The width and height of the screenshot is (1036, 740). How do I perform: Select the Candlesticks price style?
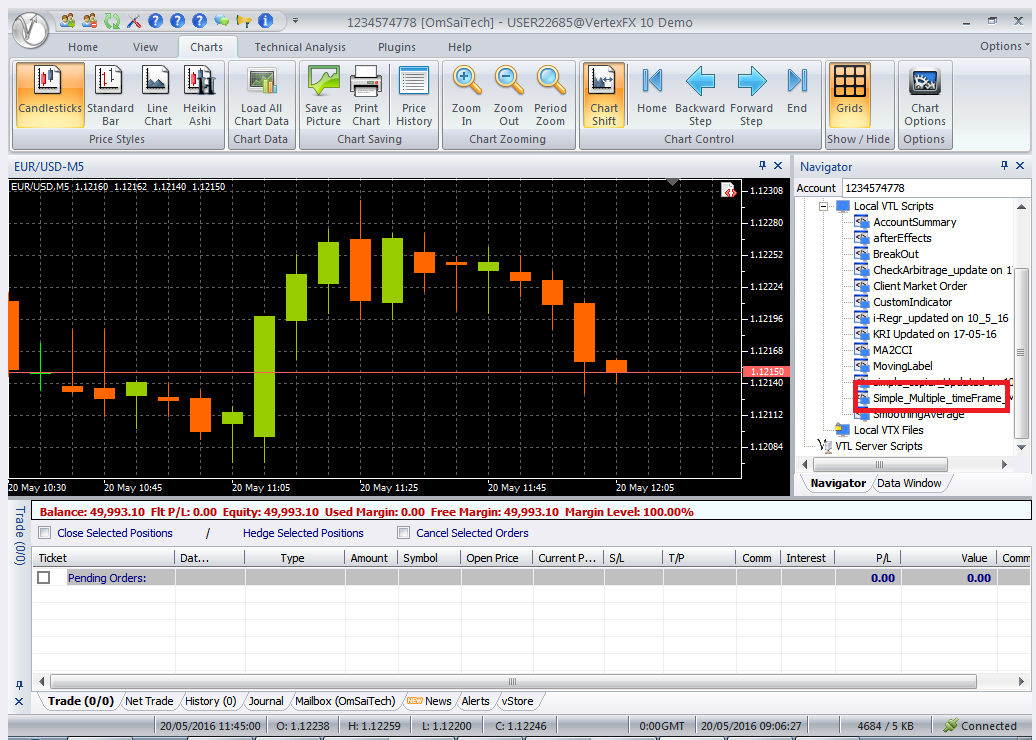tap(49, 95)
